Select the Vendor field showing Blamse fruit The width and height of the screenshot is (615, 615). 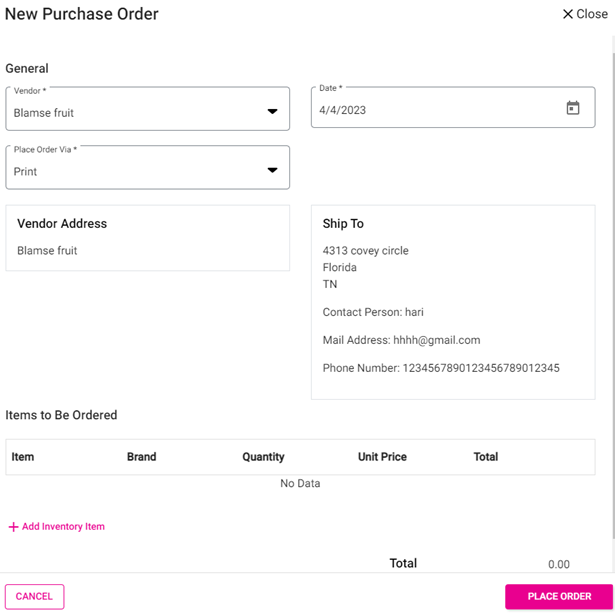coord(130,112)
